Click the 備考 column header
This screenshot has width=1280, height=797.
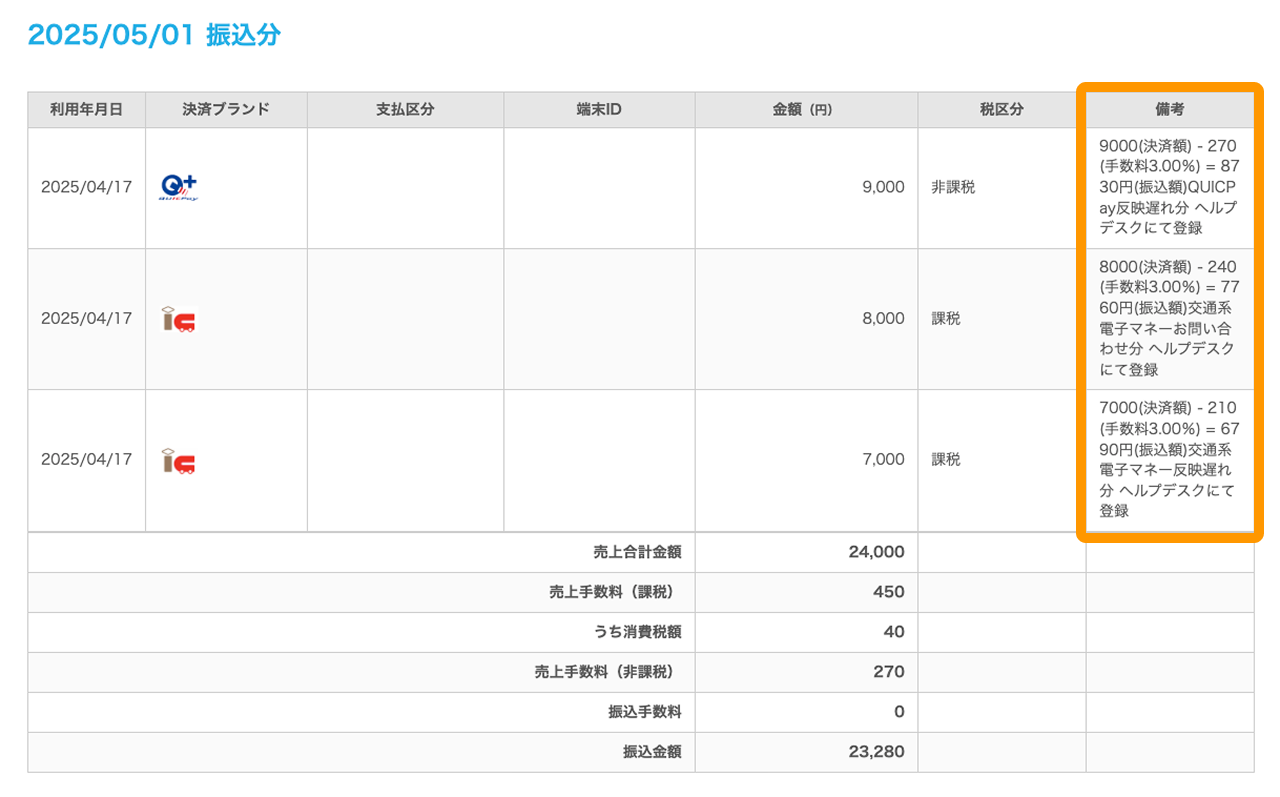pos(1169,110)
